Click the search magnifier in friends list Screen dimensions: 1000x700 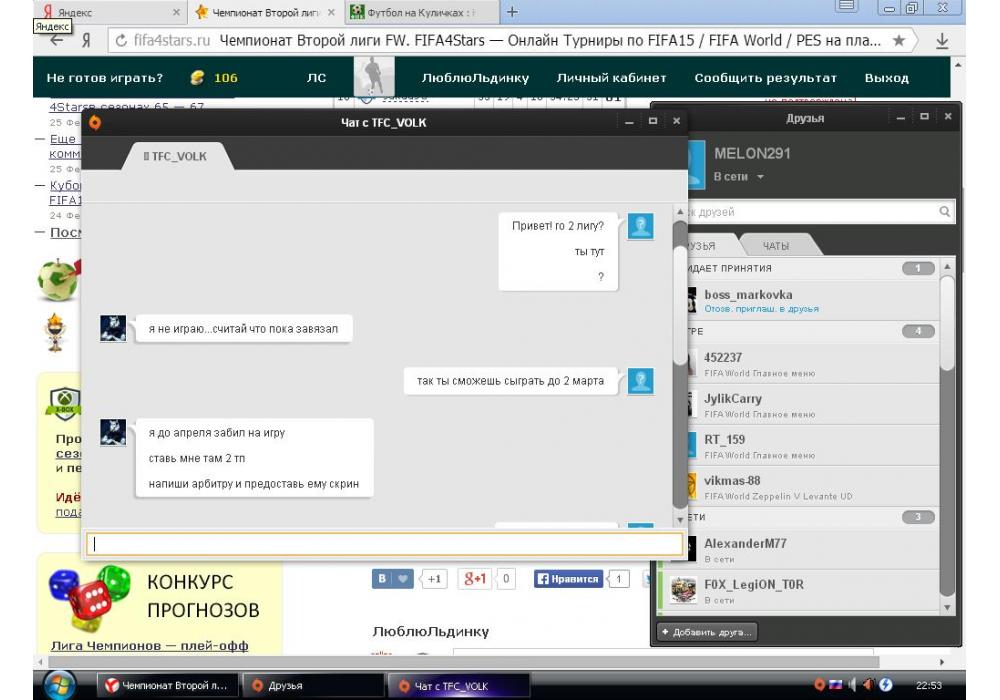coord(945,212)
